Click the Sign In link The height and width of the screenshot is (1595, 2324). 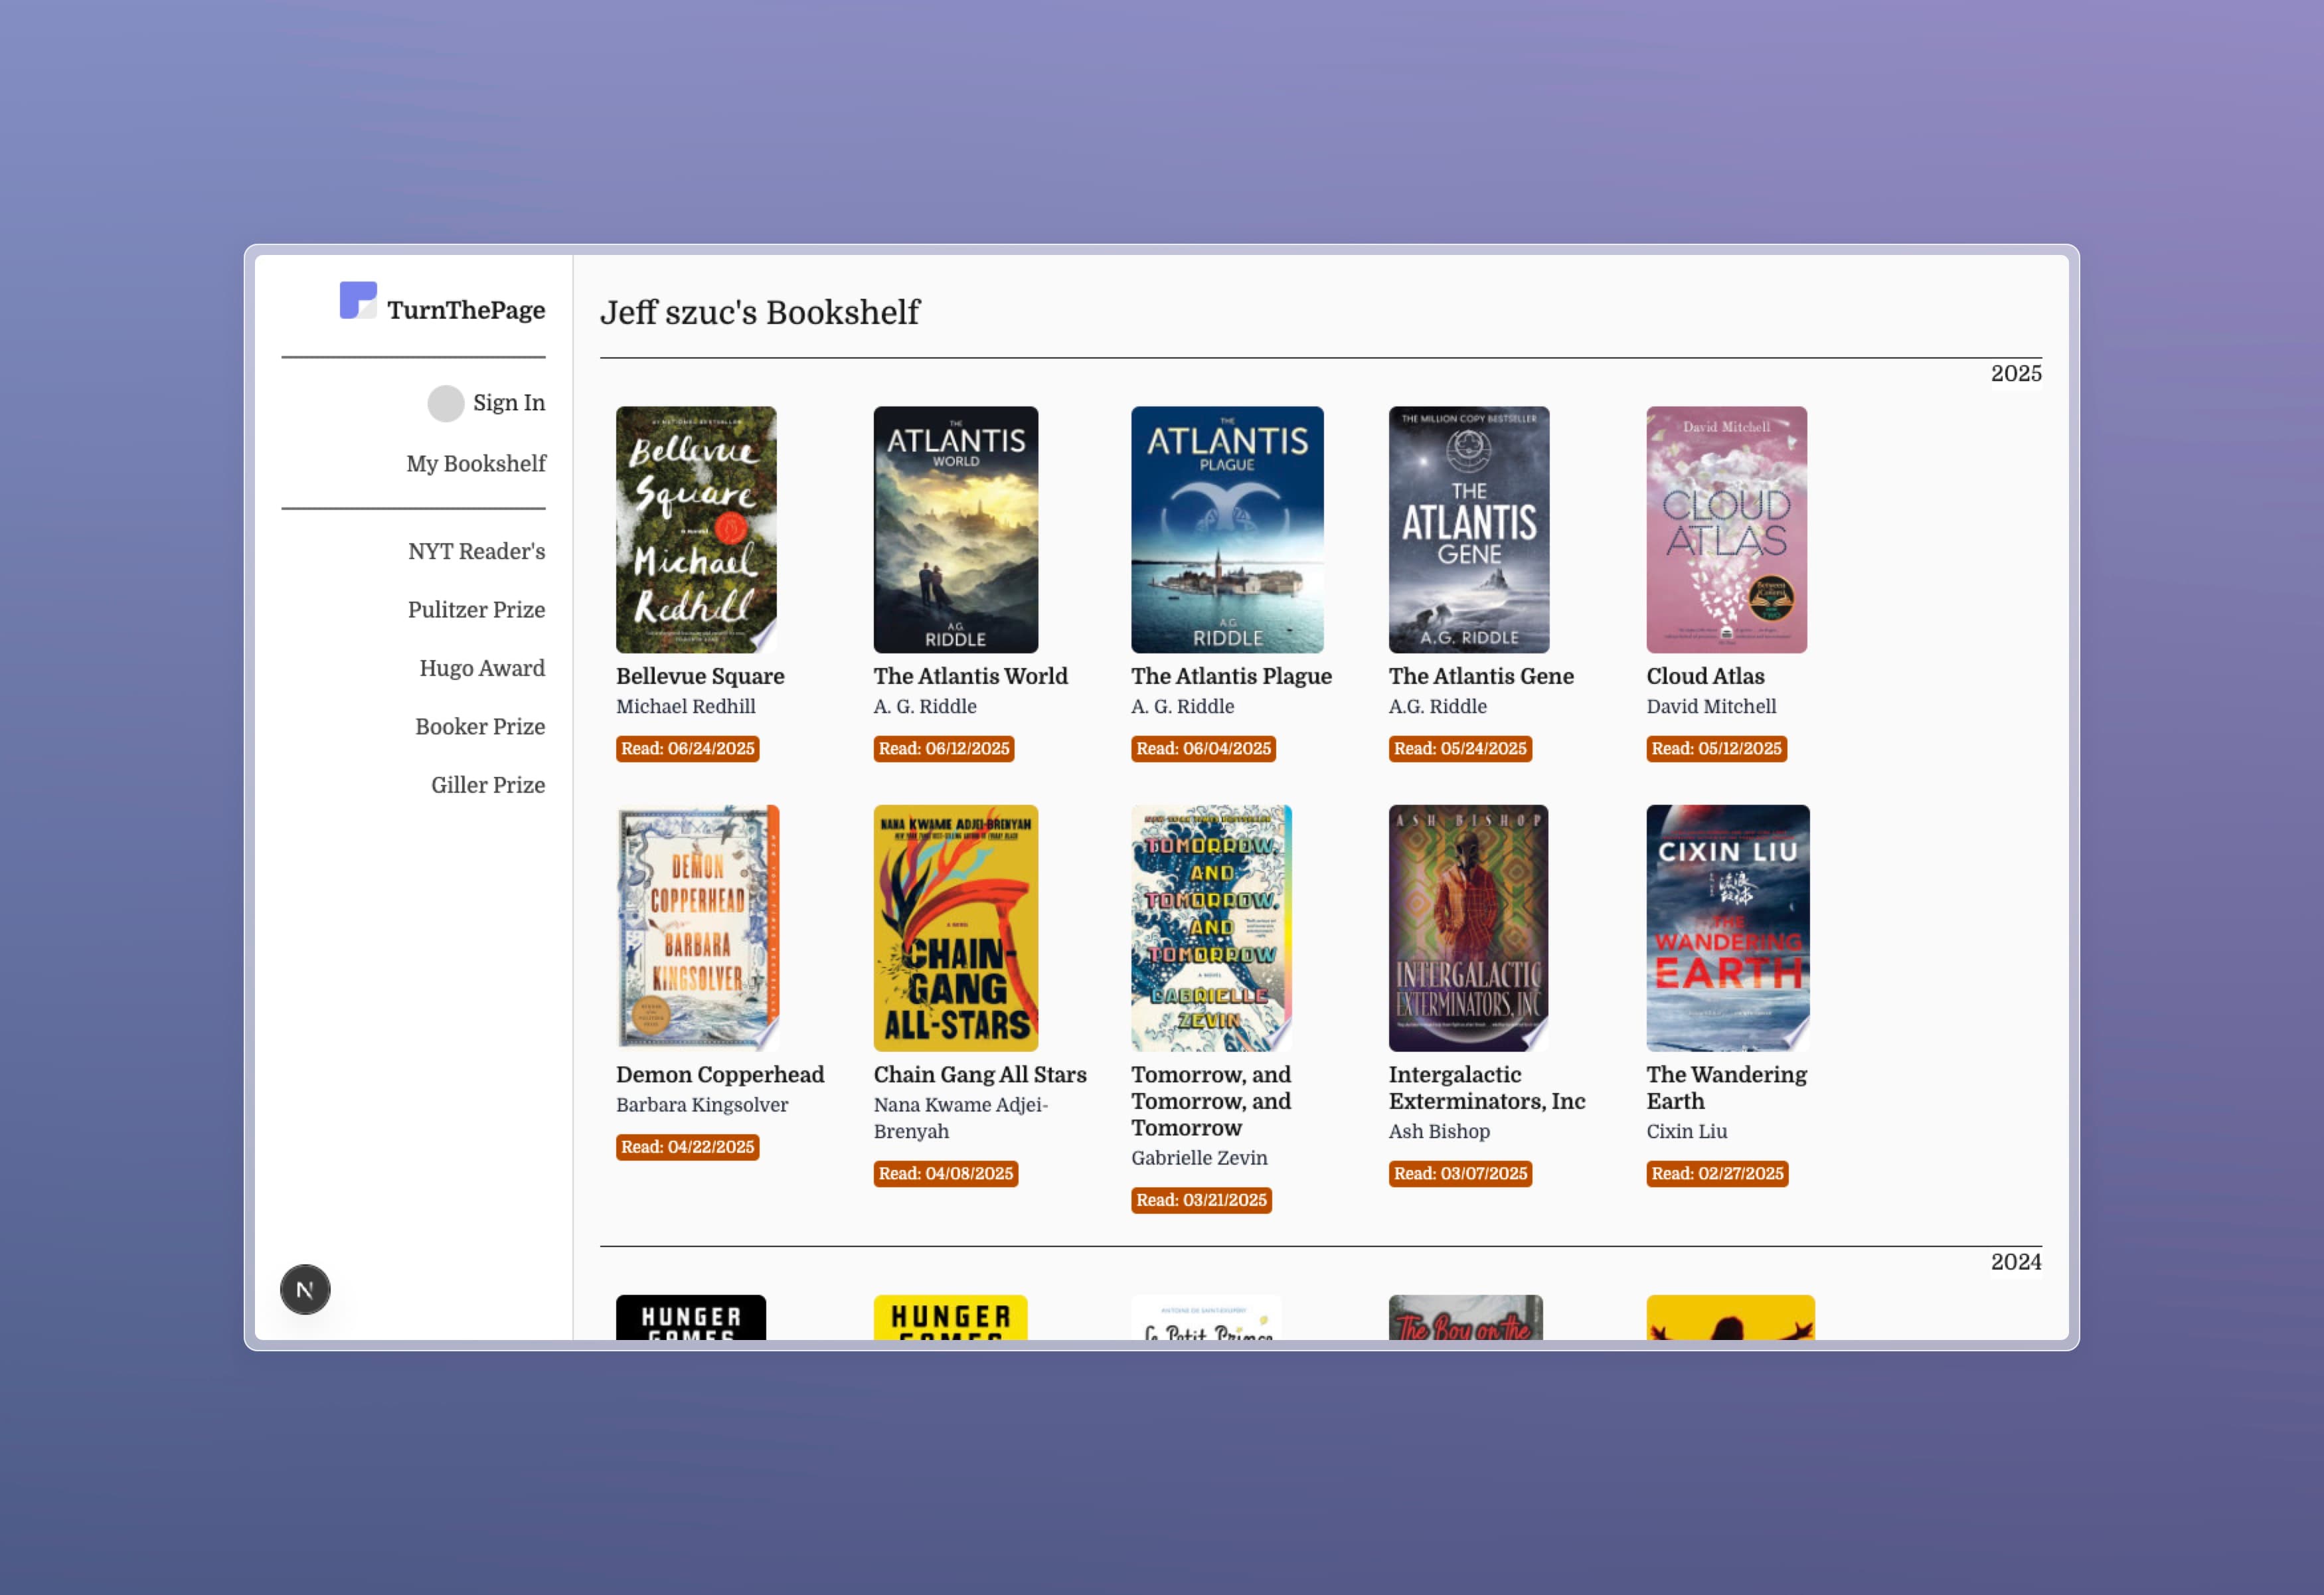[x=509, y=403]
